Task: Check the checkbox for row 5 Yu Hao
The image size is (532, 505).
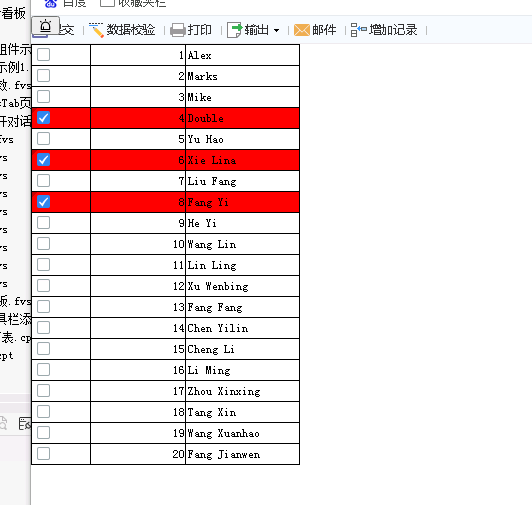Action: (43, 139)
